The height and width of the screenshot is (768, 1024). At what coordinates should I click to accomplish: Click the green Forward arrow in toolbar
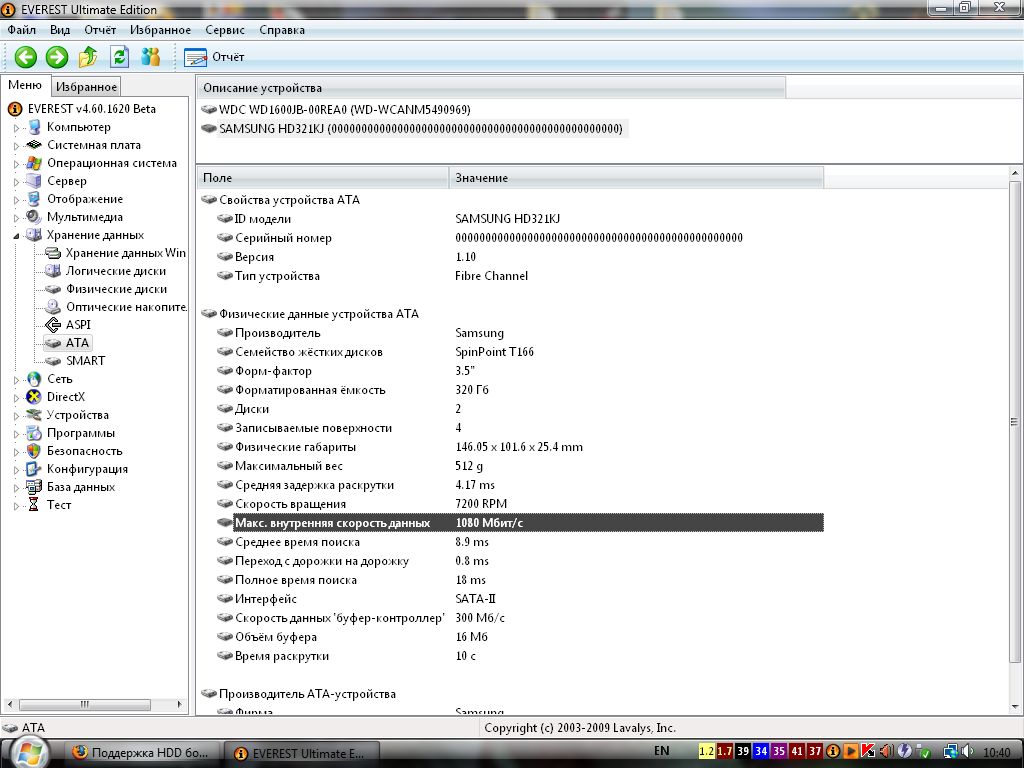click(57, 57)
